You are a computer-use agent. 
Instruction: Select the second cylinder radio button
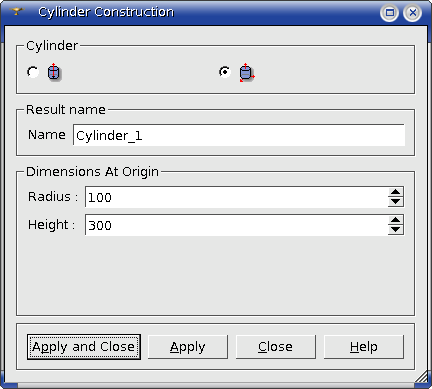[225, 72]
